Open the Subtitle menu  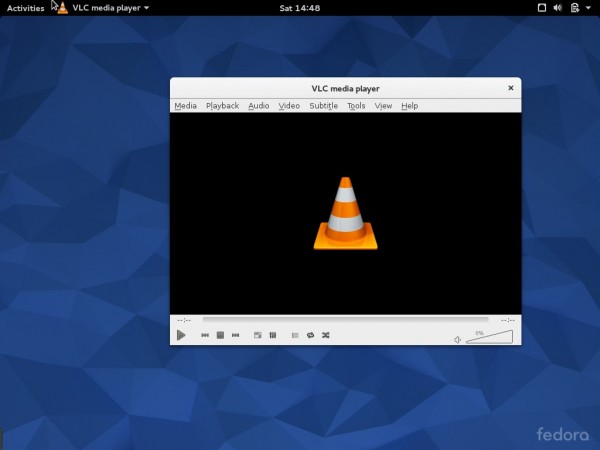[323, 106]
